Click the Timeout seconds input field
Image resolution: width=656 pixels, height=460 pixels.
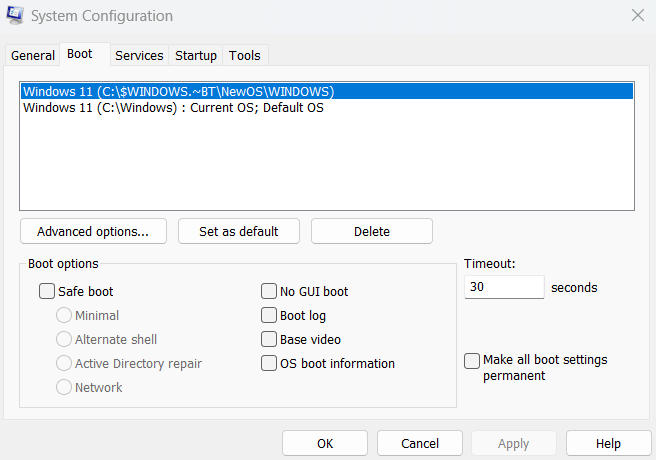tap(504, 287)
